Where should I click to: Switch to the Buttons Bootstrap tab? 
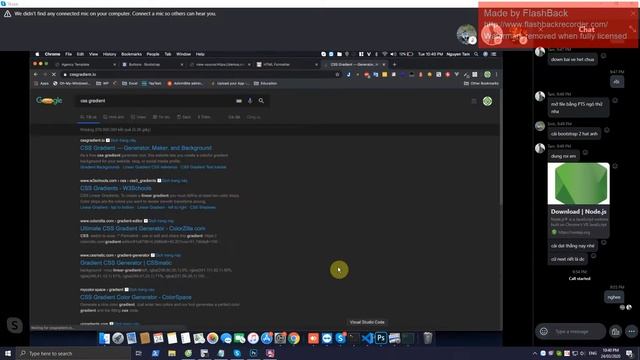[152, 64]
